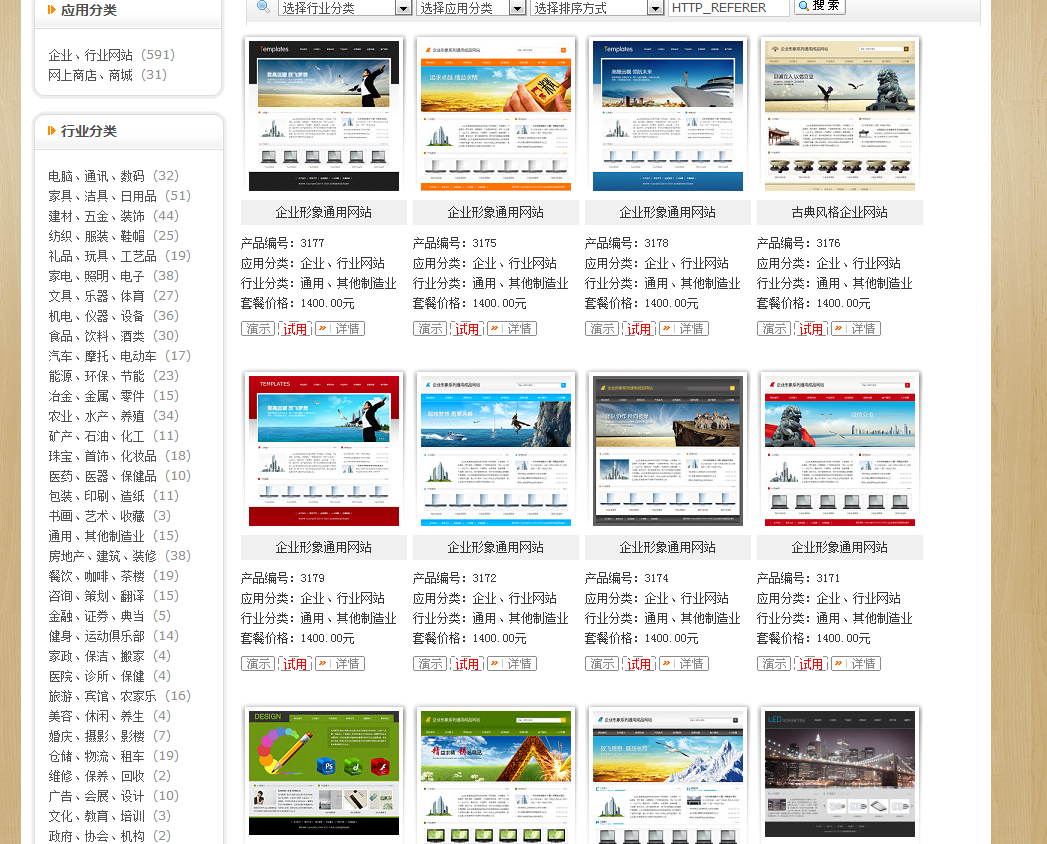
Task: Open 详情 details for product 3171
Action: 856,664
